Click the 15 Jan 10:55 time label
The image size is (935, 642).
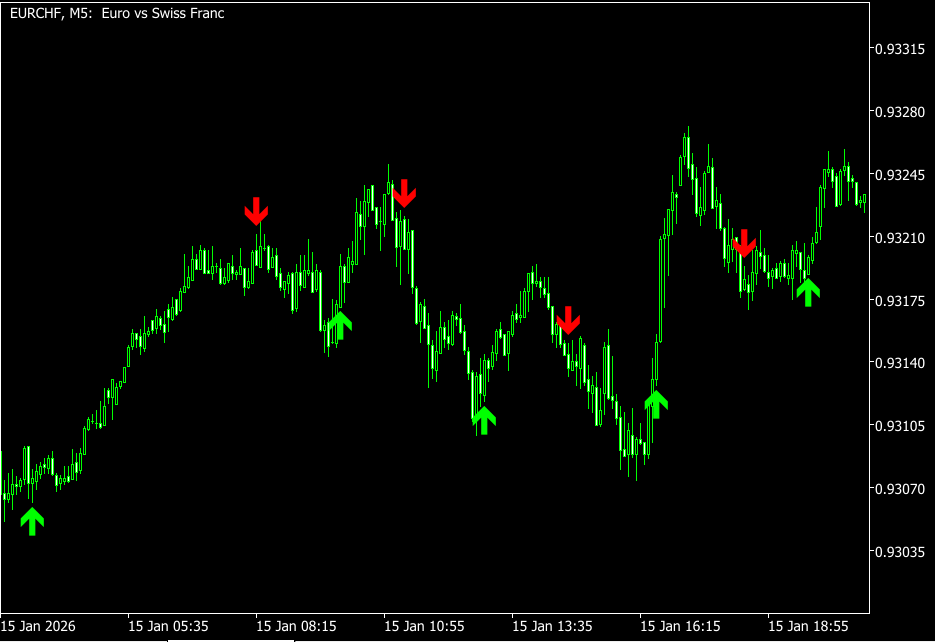point(424,627)
